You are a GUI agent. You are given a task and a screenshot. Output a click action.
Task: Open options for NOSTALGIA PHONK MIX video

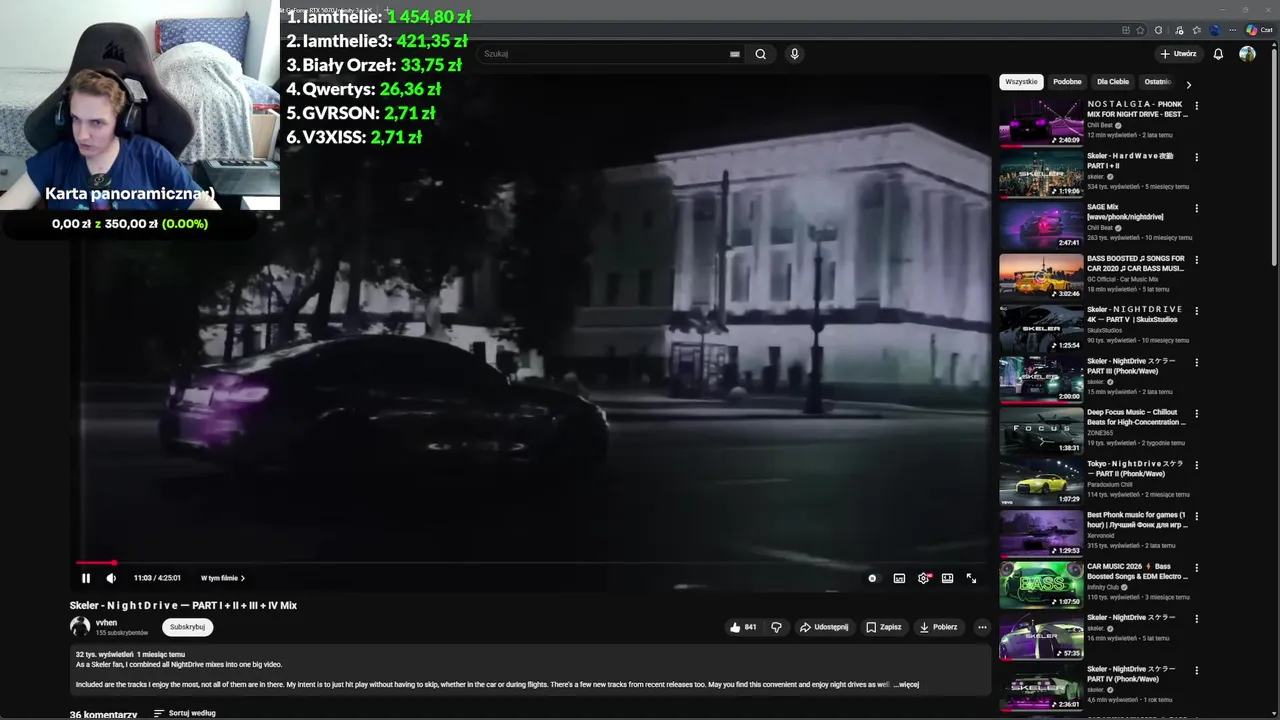coord(1196,105)
